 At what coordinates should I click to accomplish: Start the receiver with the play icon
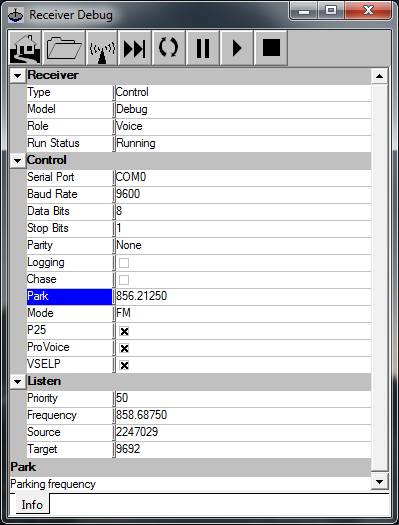point(237,48)
